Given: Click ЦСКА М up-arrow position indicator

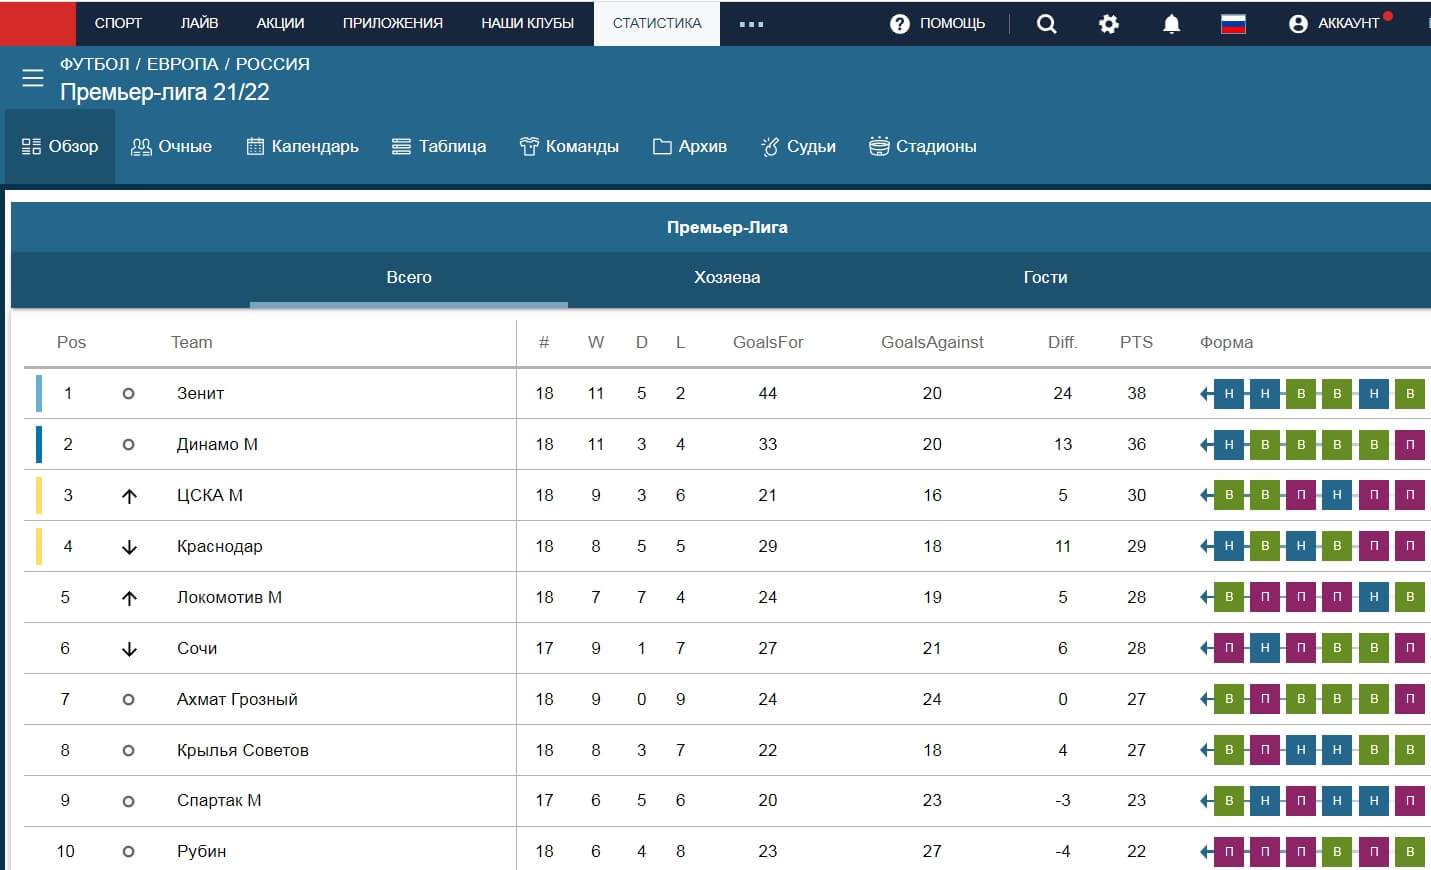Looking at the screenshot, I should 129,496.
